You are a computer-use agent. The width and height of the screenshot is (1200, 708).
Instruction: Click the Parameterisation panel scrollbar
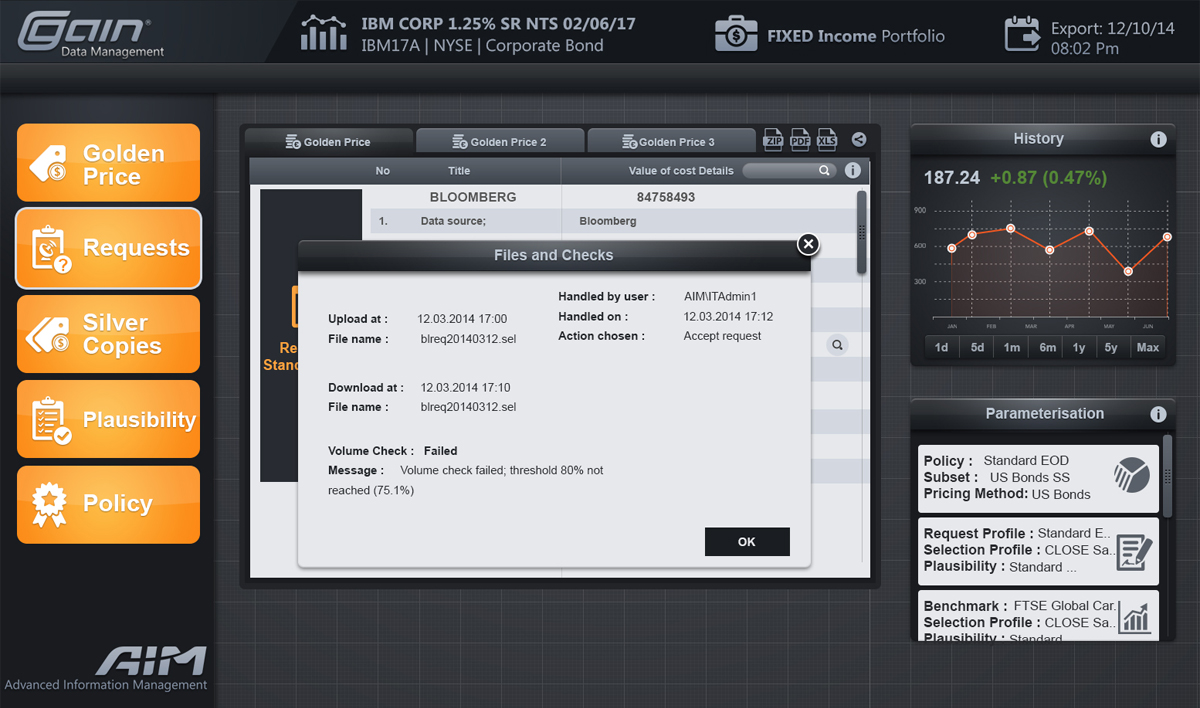click(1167, 462)
